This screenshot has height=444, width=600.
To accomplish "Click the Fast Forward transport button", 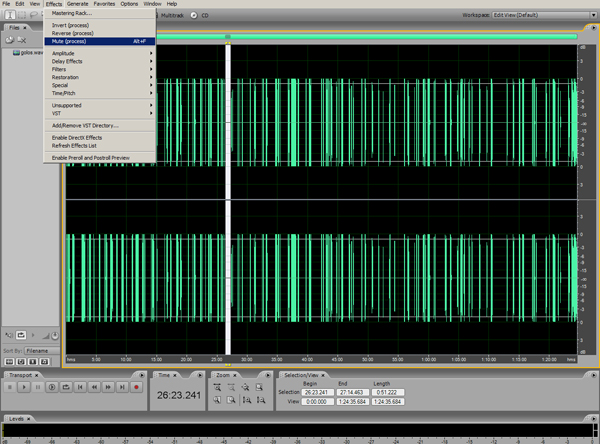I will click(107, 386).
